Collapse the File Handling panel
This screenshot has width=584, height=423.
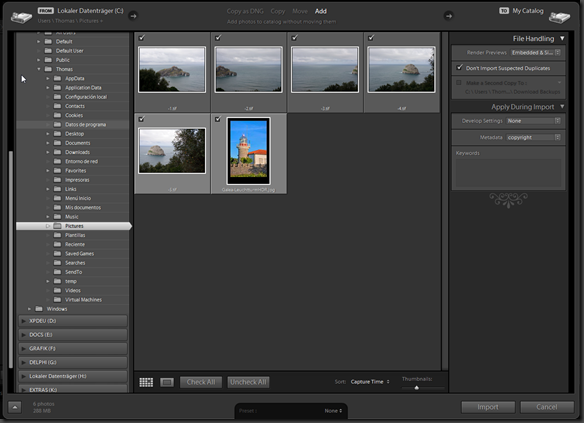pos(562,38)
